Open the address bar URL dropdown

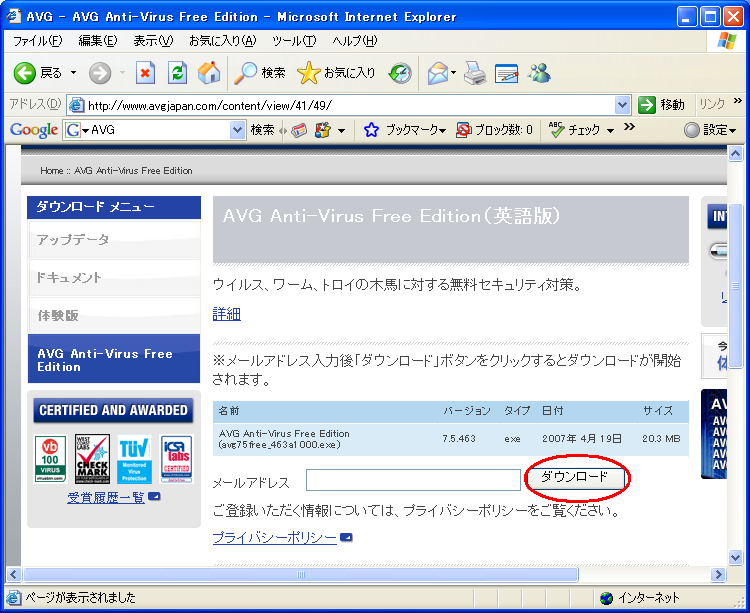(x=622, y=105)
